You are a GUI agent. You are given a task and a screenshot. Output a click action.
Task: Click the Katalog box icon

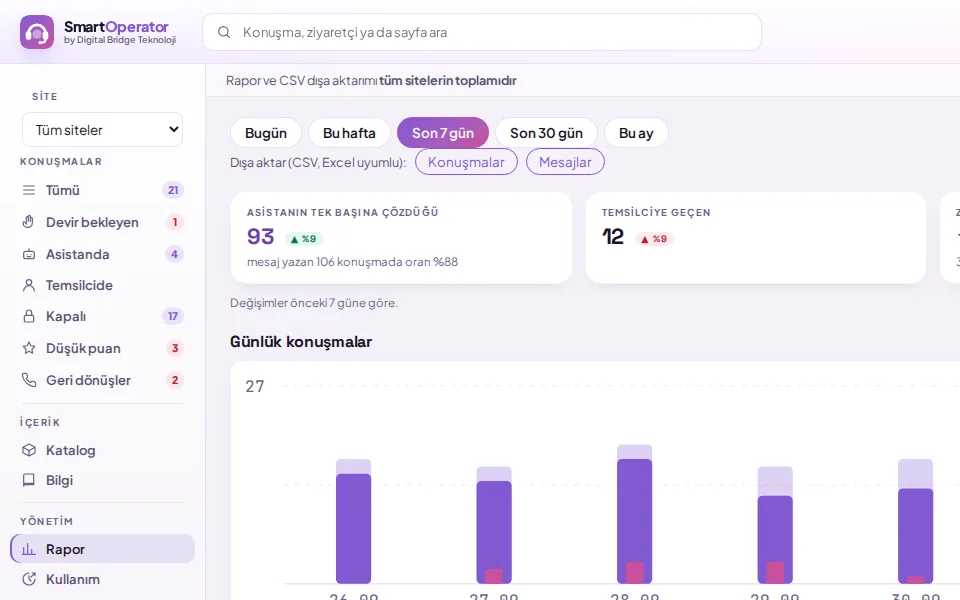coord(29,450)
